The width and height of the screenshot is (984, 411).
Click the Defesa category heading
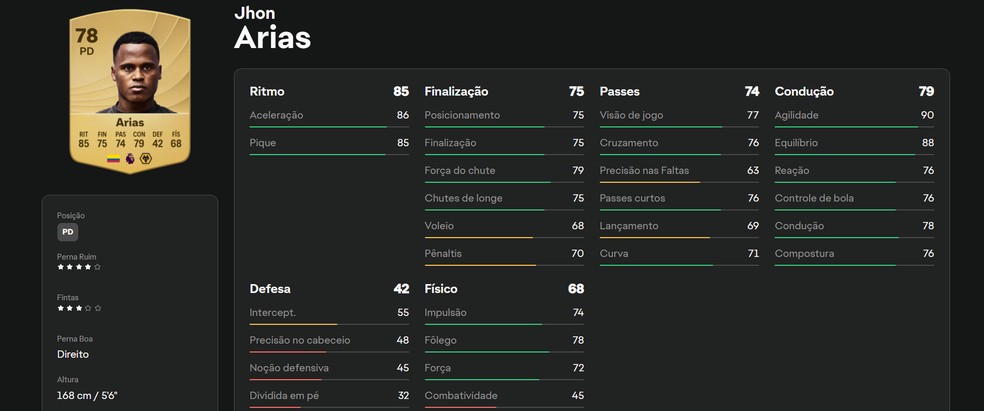point(270,289)
